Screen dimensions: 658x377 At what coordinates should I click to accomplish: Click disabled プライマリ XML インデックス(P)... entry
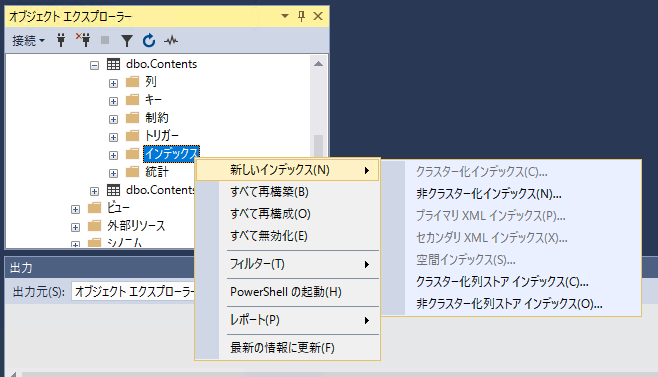click(x=512, y=216)
